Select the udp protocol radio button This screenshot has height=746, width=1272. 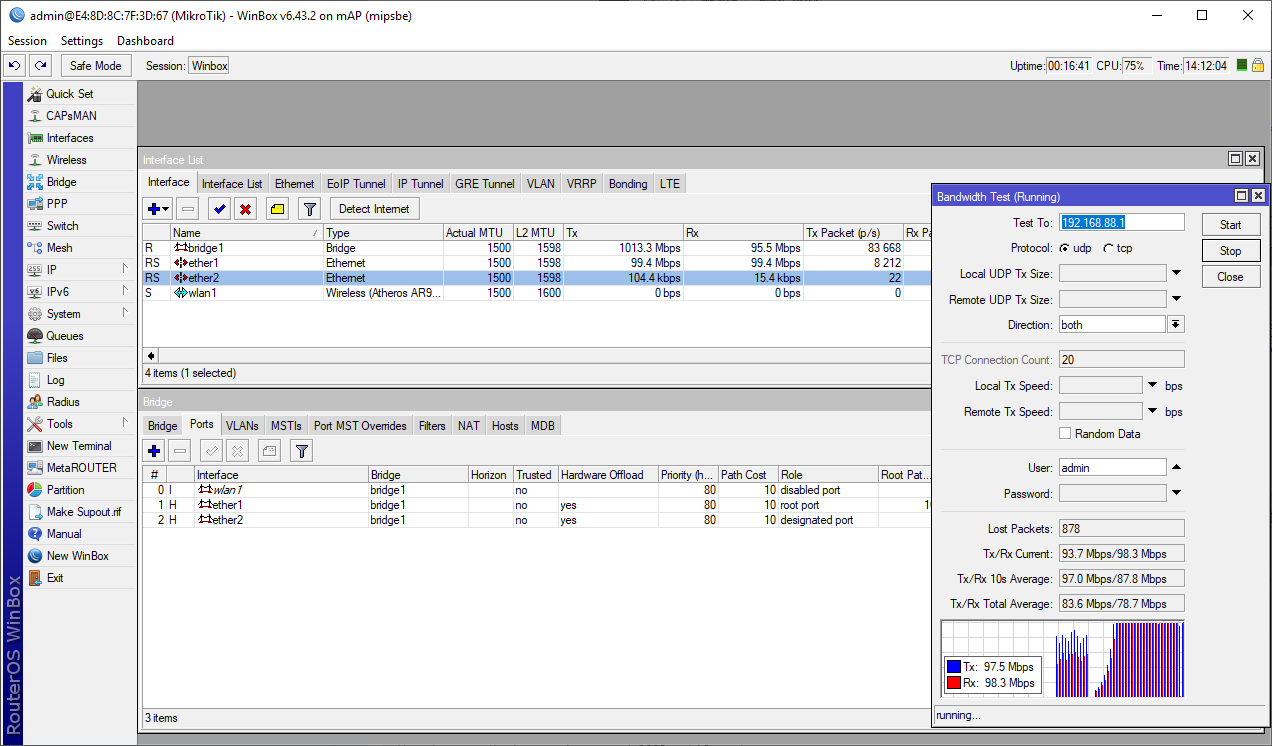pos(1065,248)
